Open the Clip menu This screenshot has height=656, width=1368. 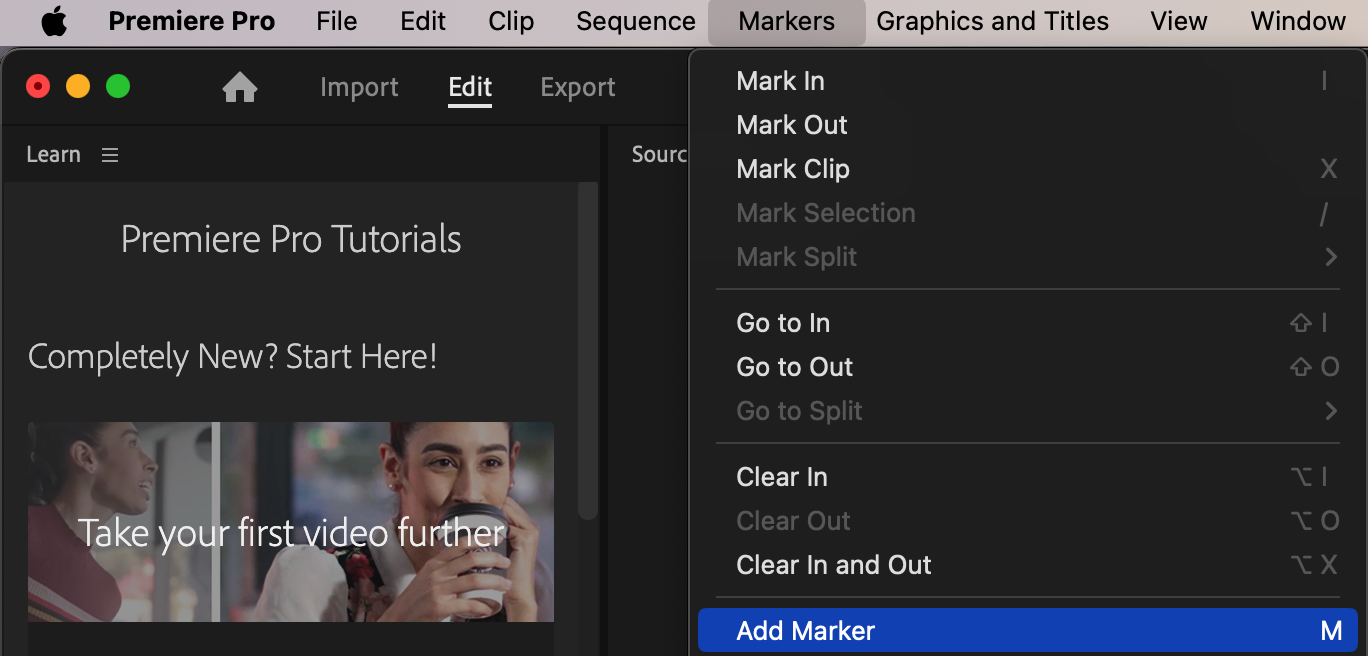point(511,21)
